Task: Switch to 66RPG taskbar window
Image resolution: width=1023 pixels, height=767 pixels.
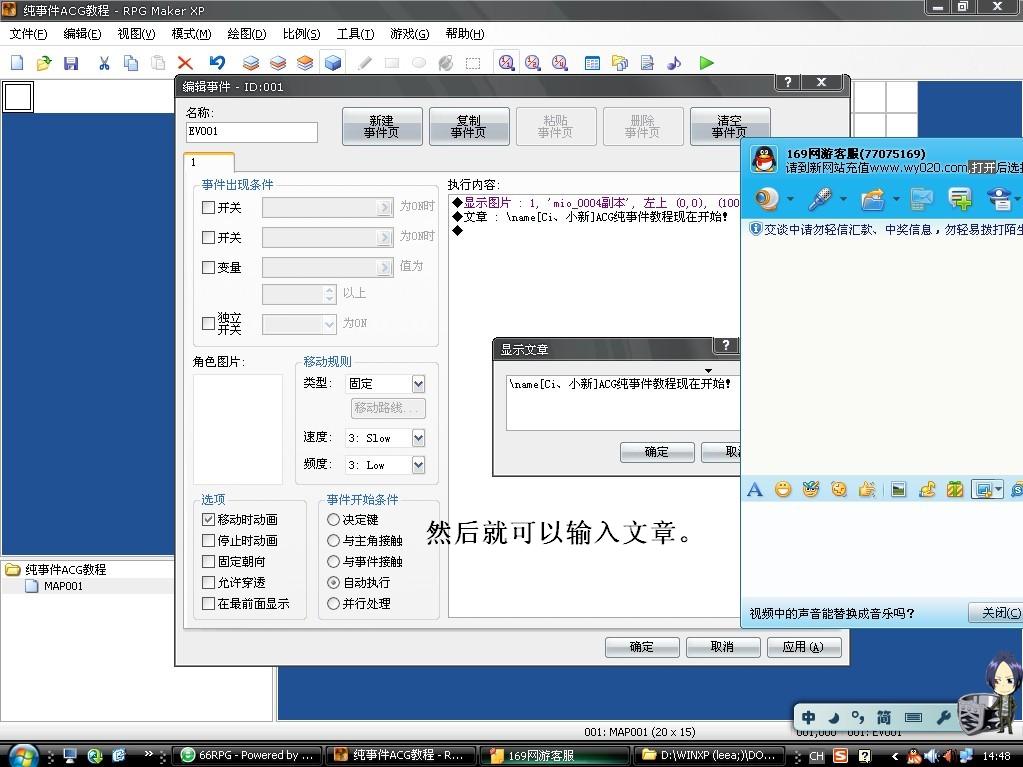Action: click(247, 755)
